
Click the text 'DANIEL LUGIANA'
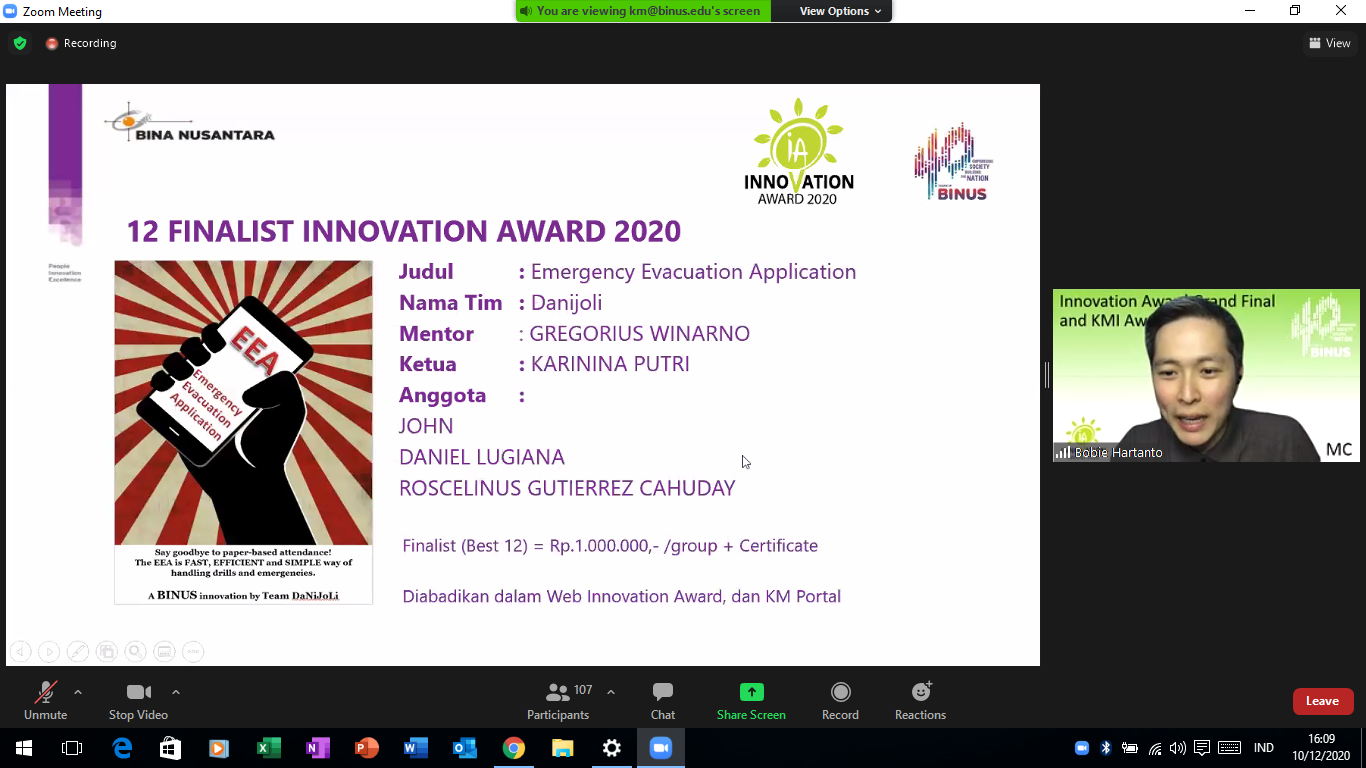coord(482,457)
